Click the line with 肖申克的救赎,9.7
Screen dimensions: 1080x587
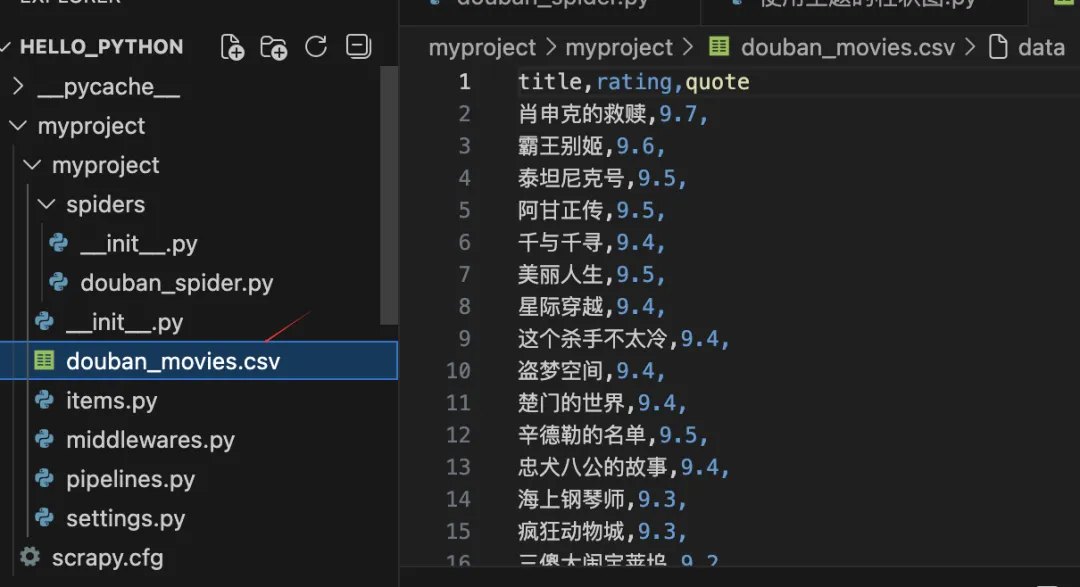tap(613, 114)
